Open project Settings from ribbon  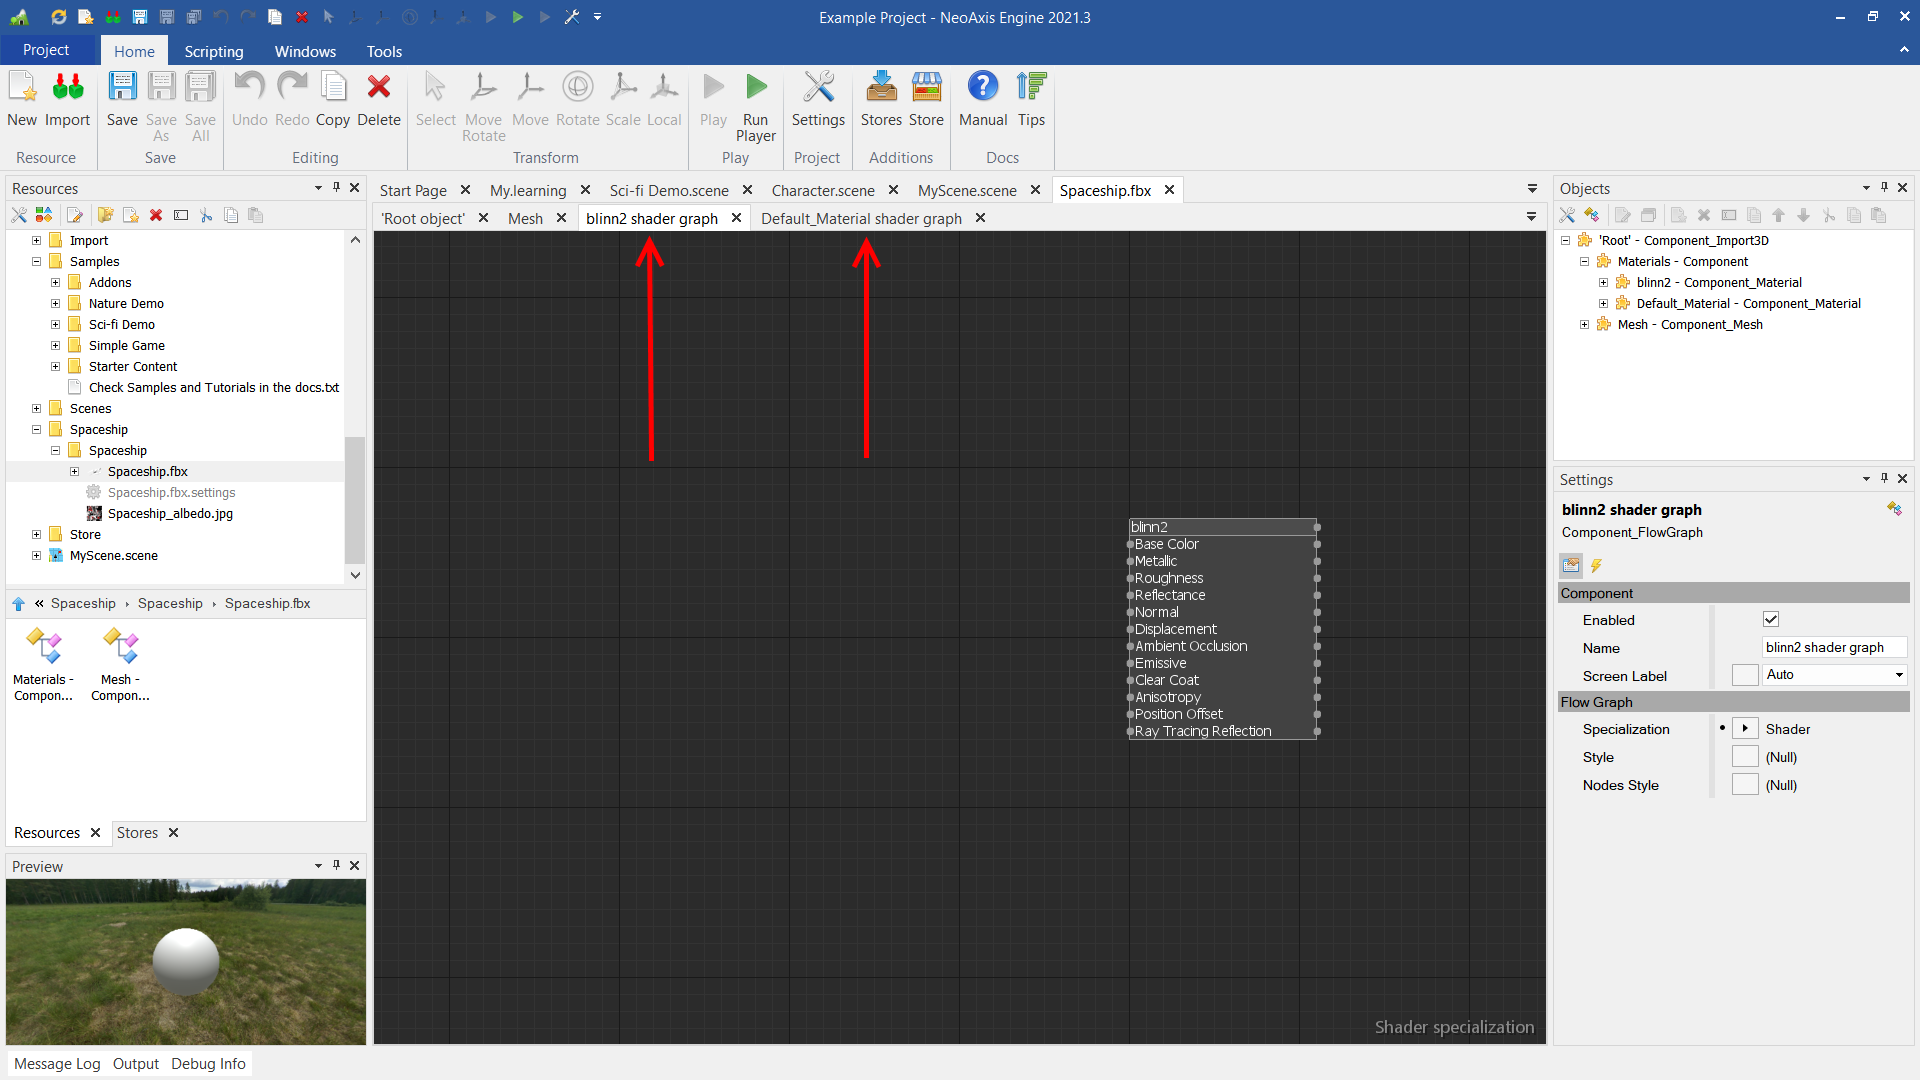click(817, 89)
